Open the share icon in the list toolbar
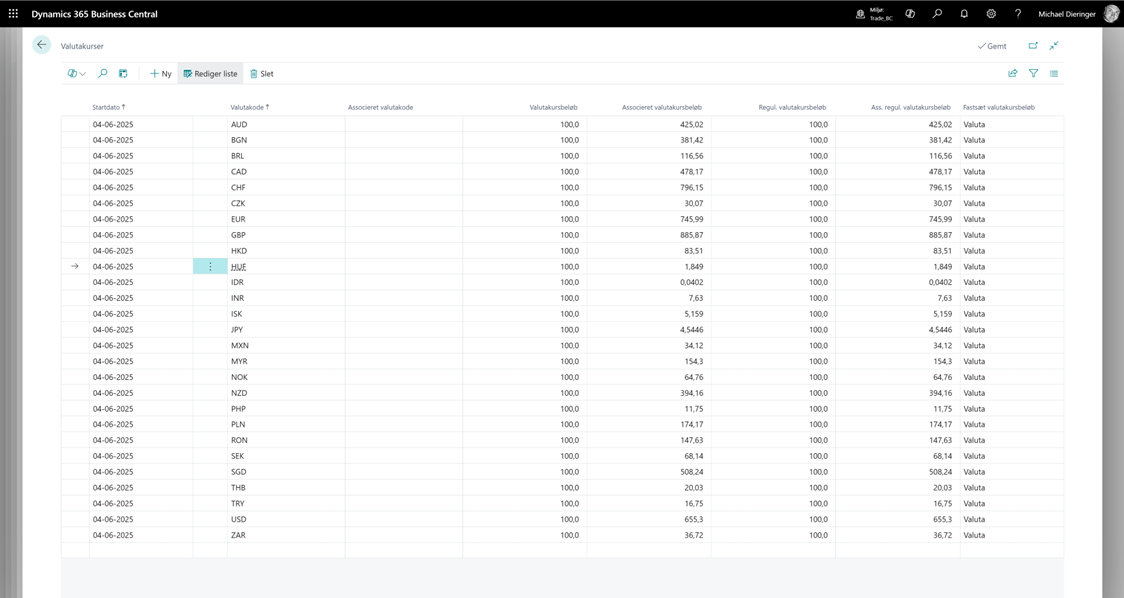1124x598 pixels. pyautogui.click(x=1012, y=74)
